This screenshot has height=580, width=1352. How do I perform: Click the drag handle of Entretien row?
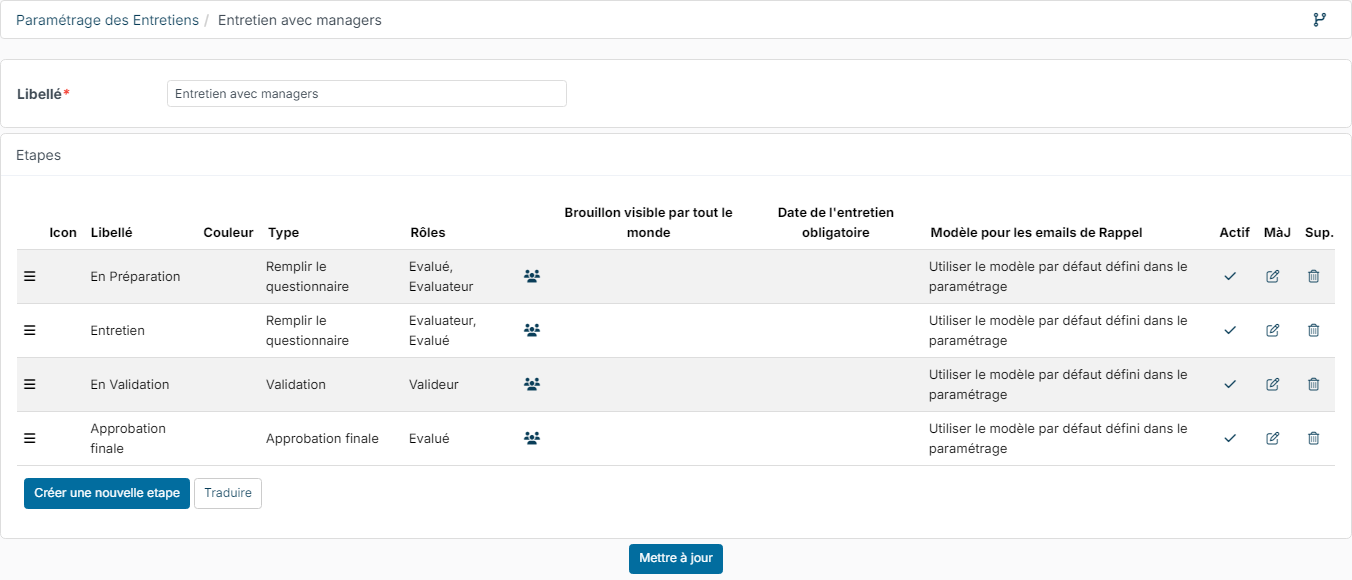(30, 330)
